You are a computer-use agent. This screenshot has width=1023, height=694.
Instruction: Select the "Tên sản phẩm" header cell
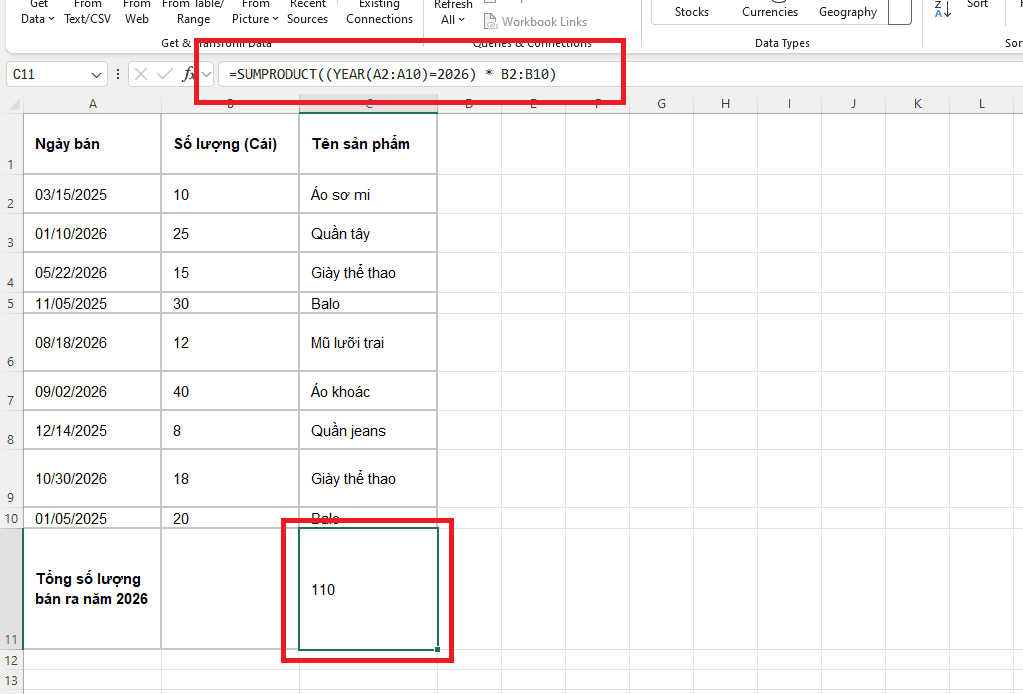click(x=368, y=144)
